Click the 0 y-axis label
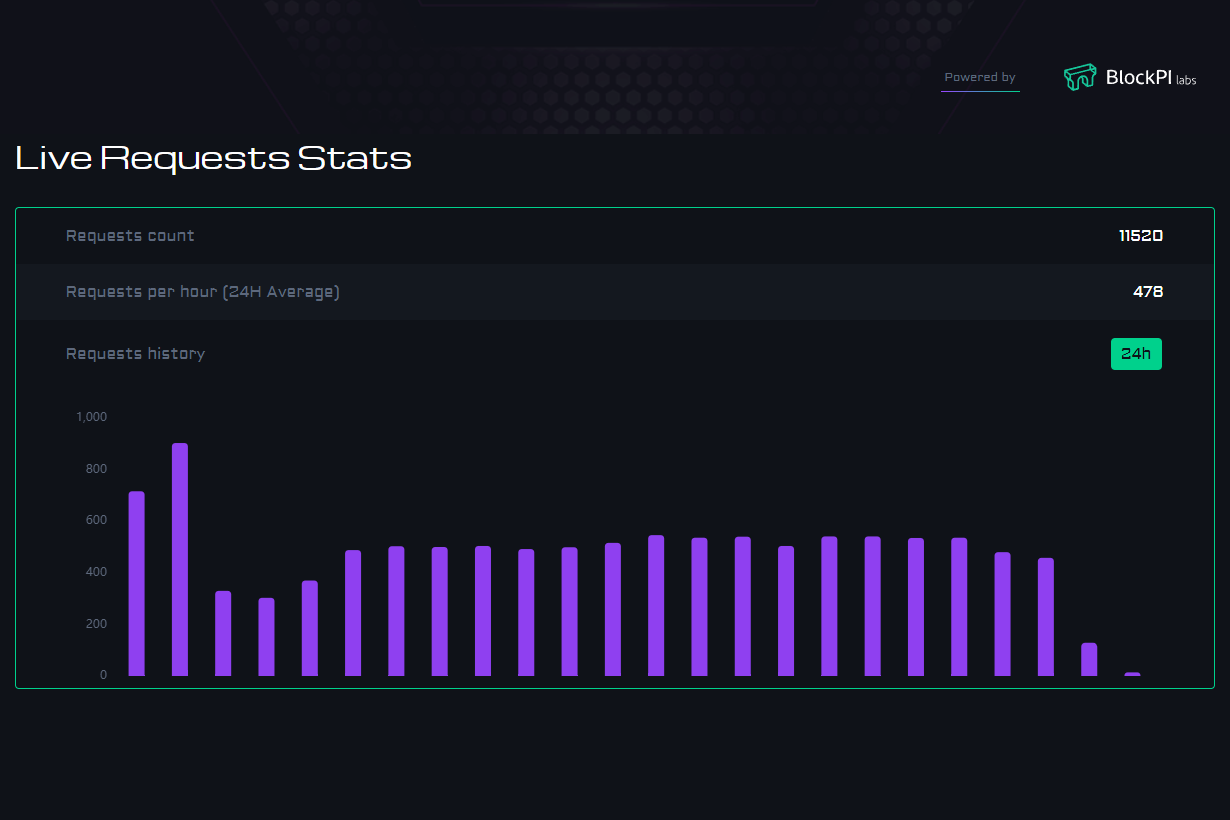Image resolution: width=1230 pixels, height=820 pixels. tap(104, 675)
